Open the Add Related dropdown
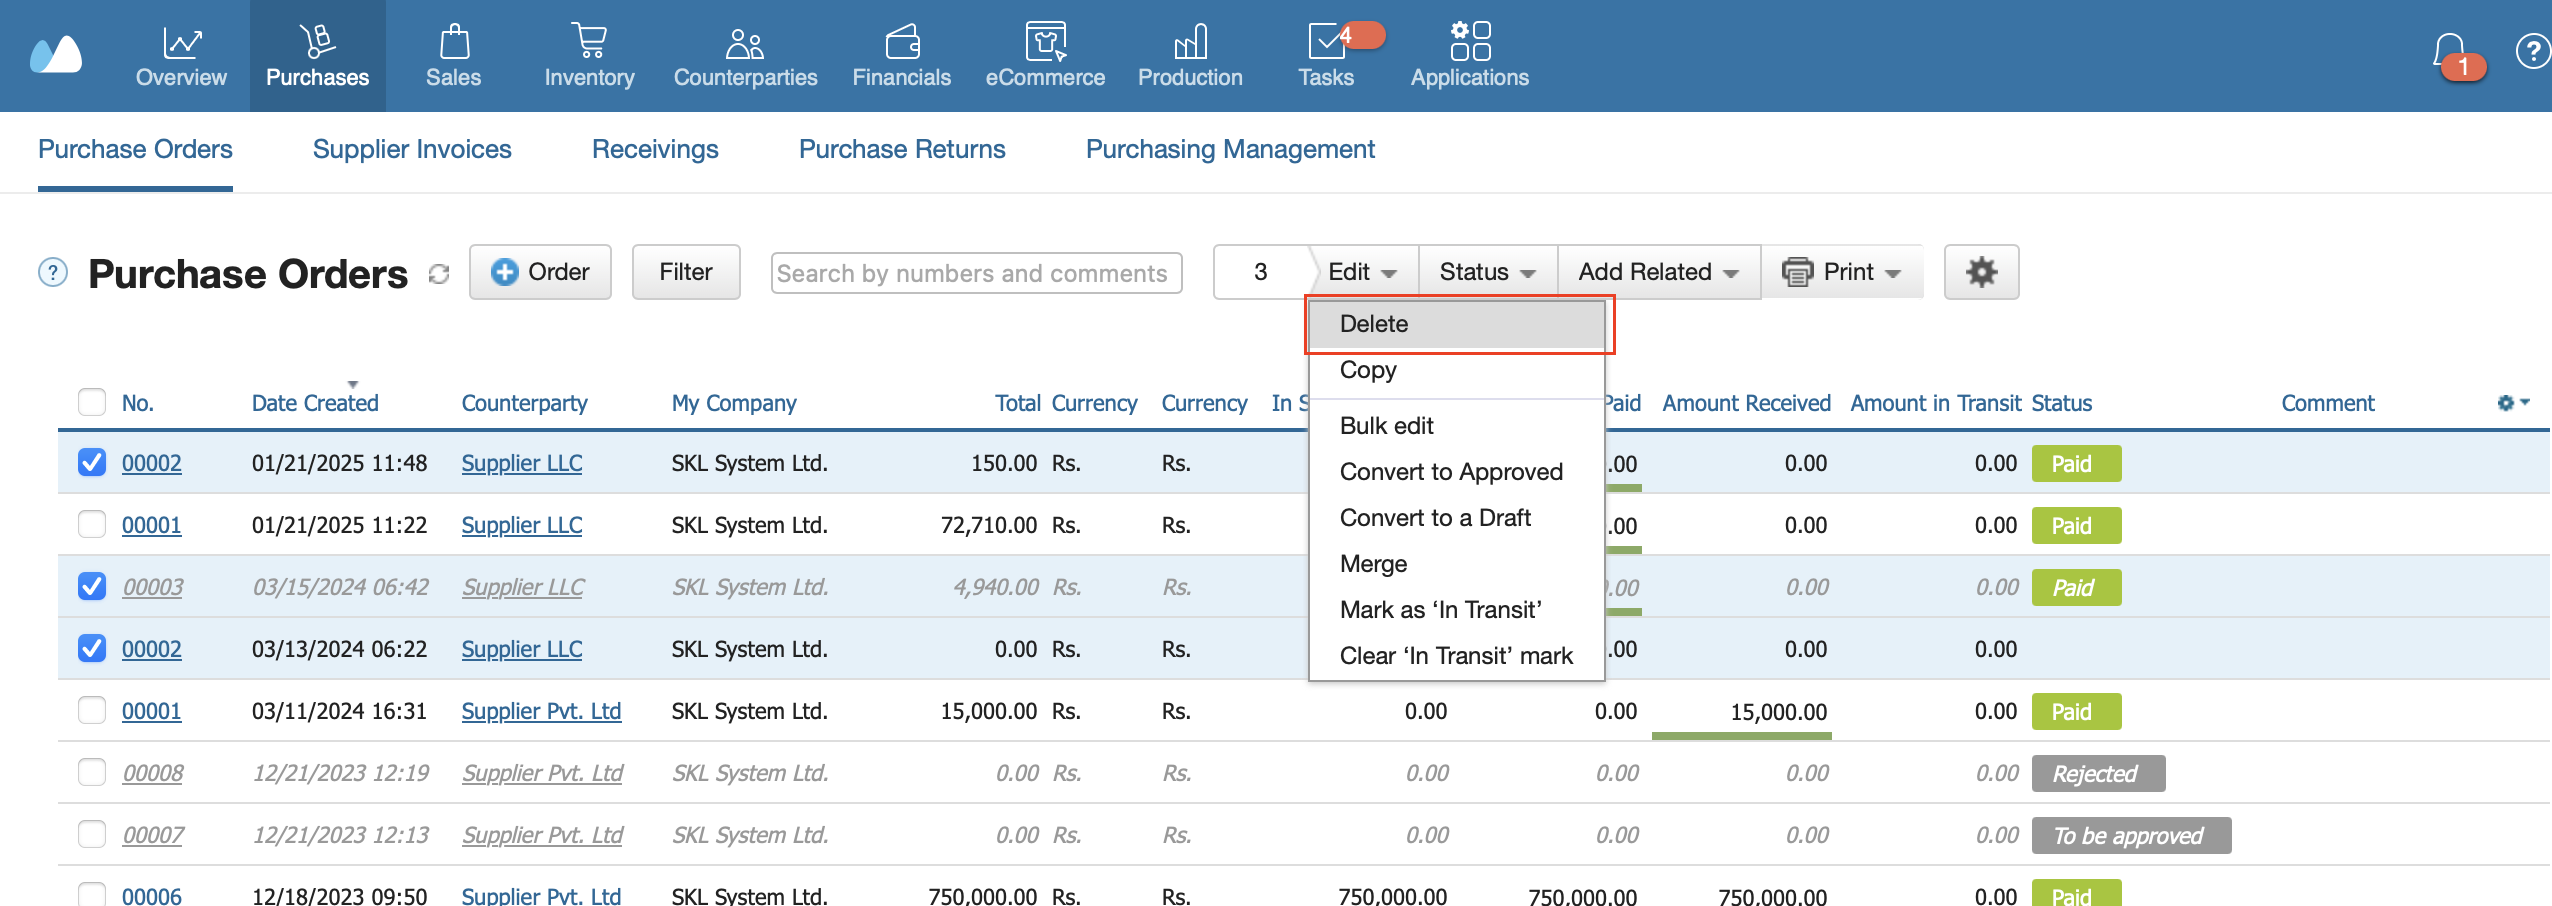Viewport: 2552px width, 906px height. (x=1659, y=272)
